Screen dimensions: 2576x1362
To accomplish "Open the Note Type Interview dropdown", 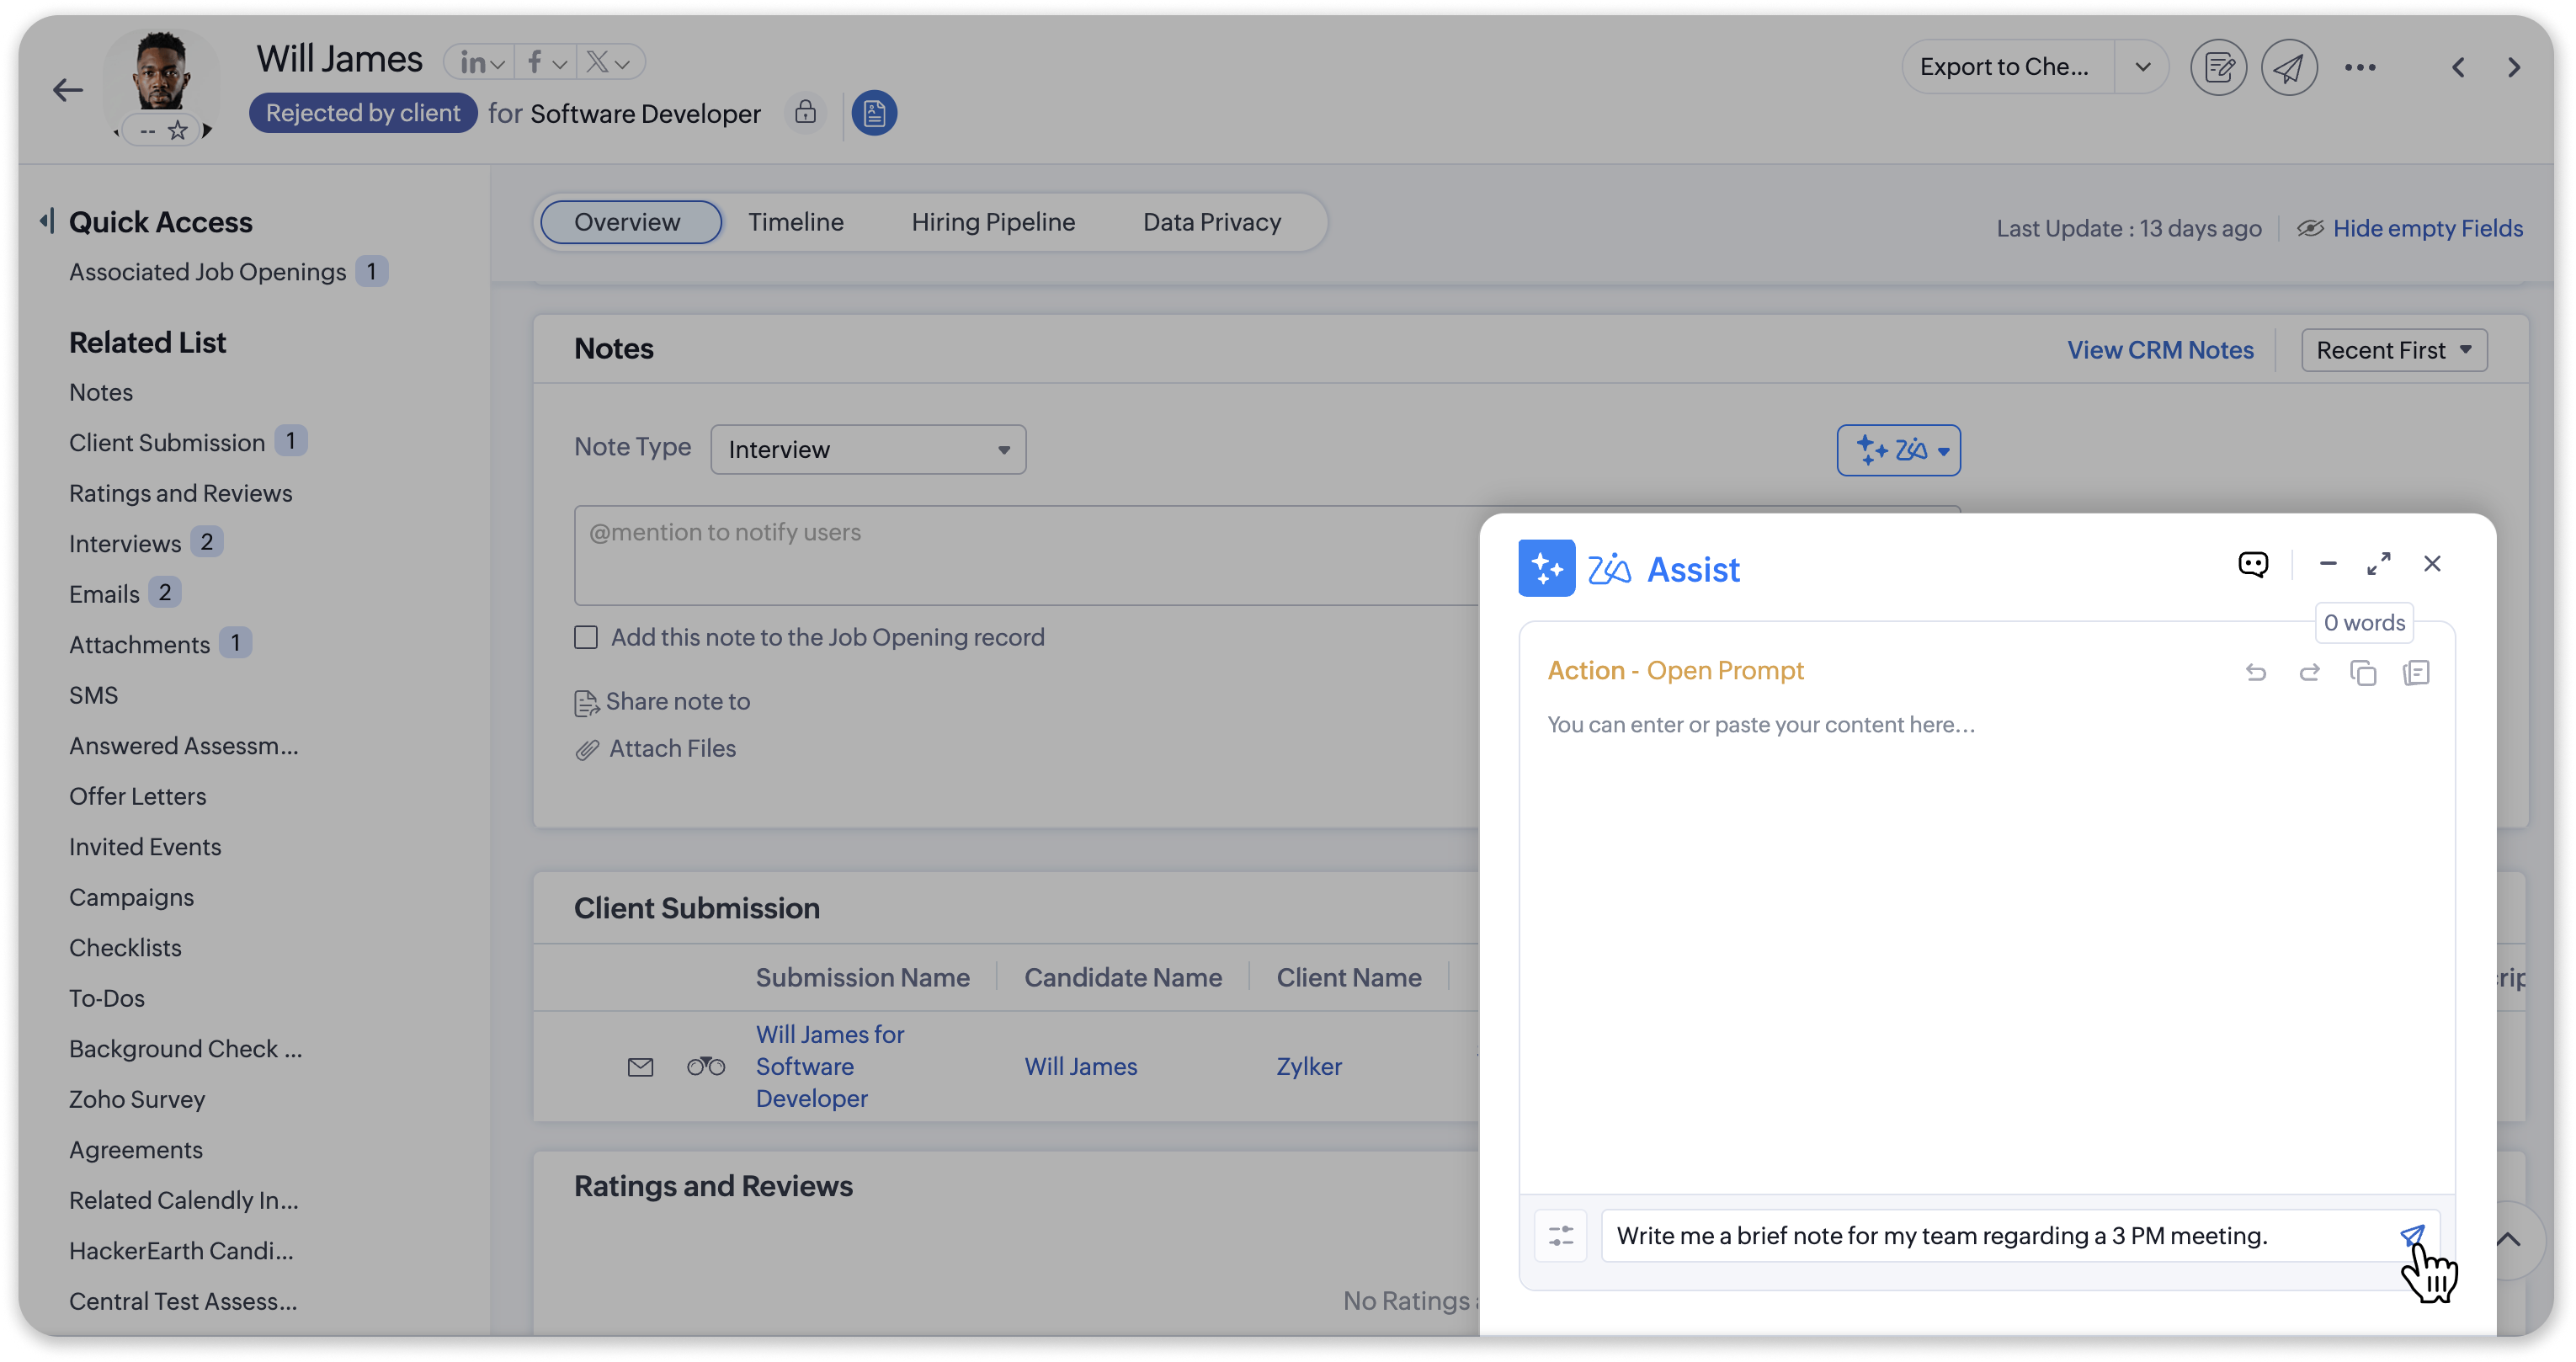I will [x=867, y=450].
